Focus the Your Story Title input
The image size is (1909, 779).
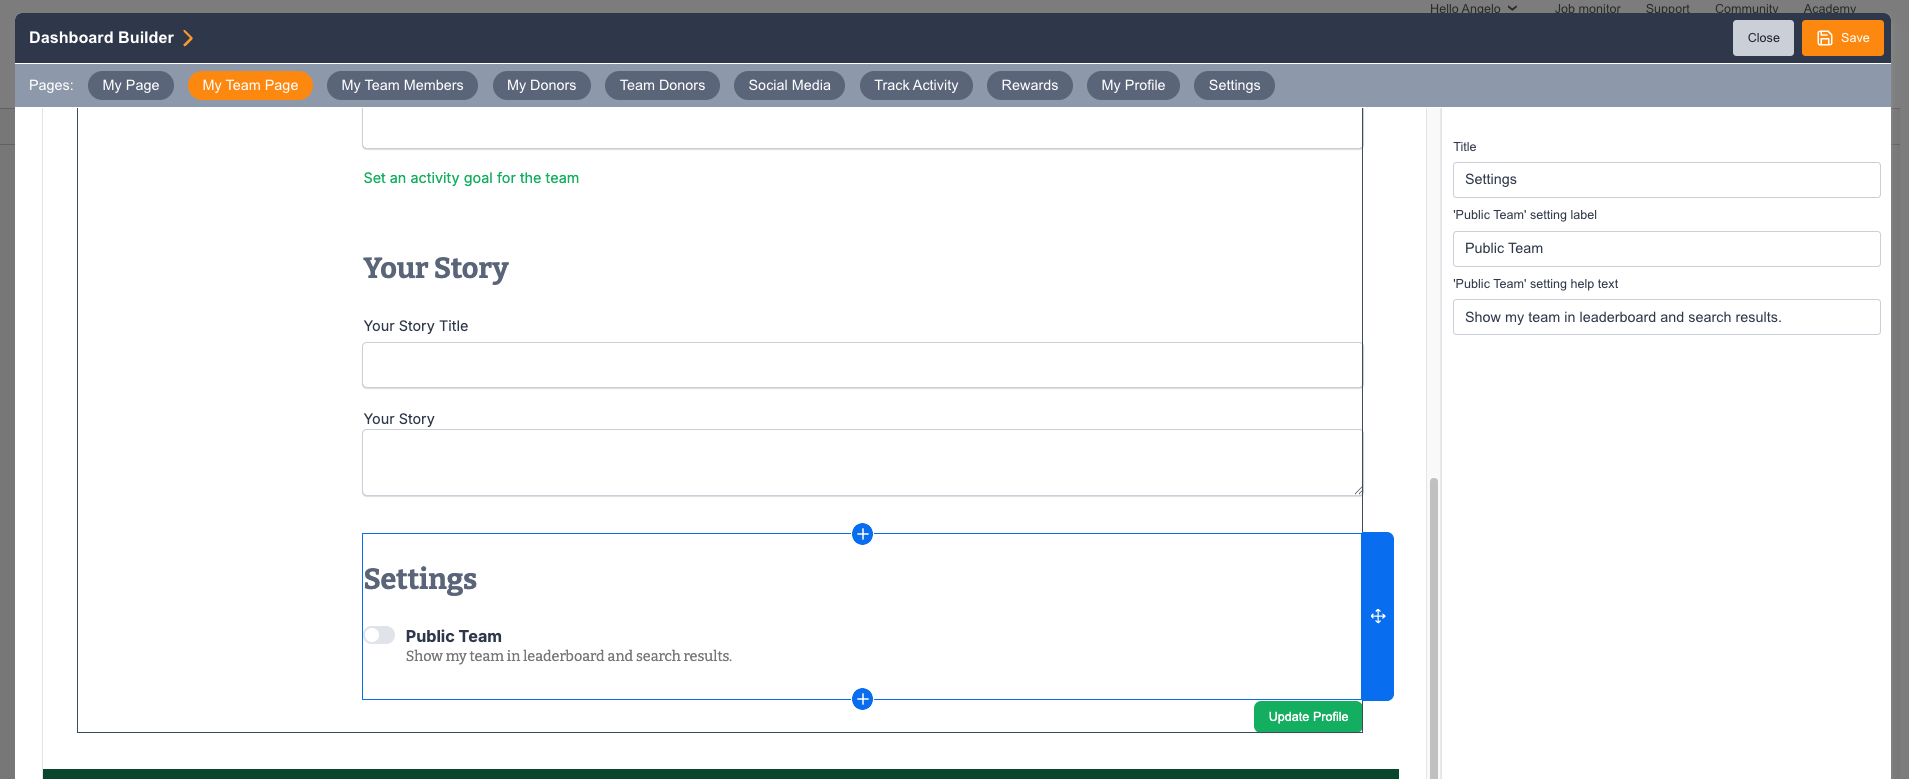click(x=862, y=365)
